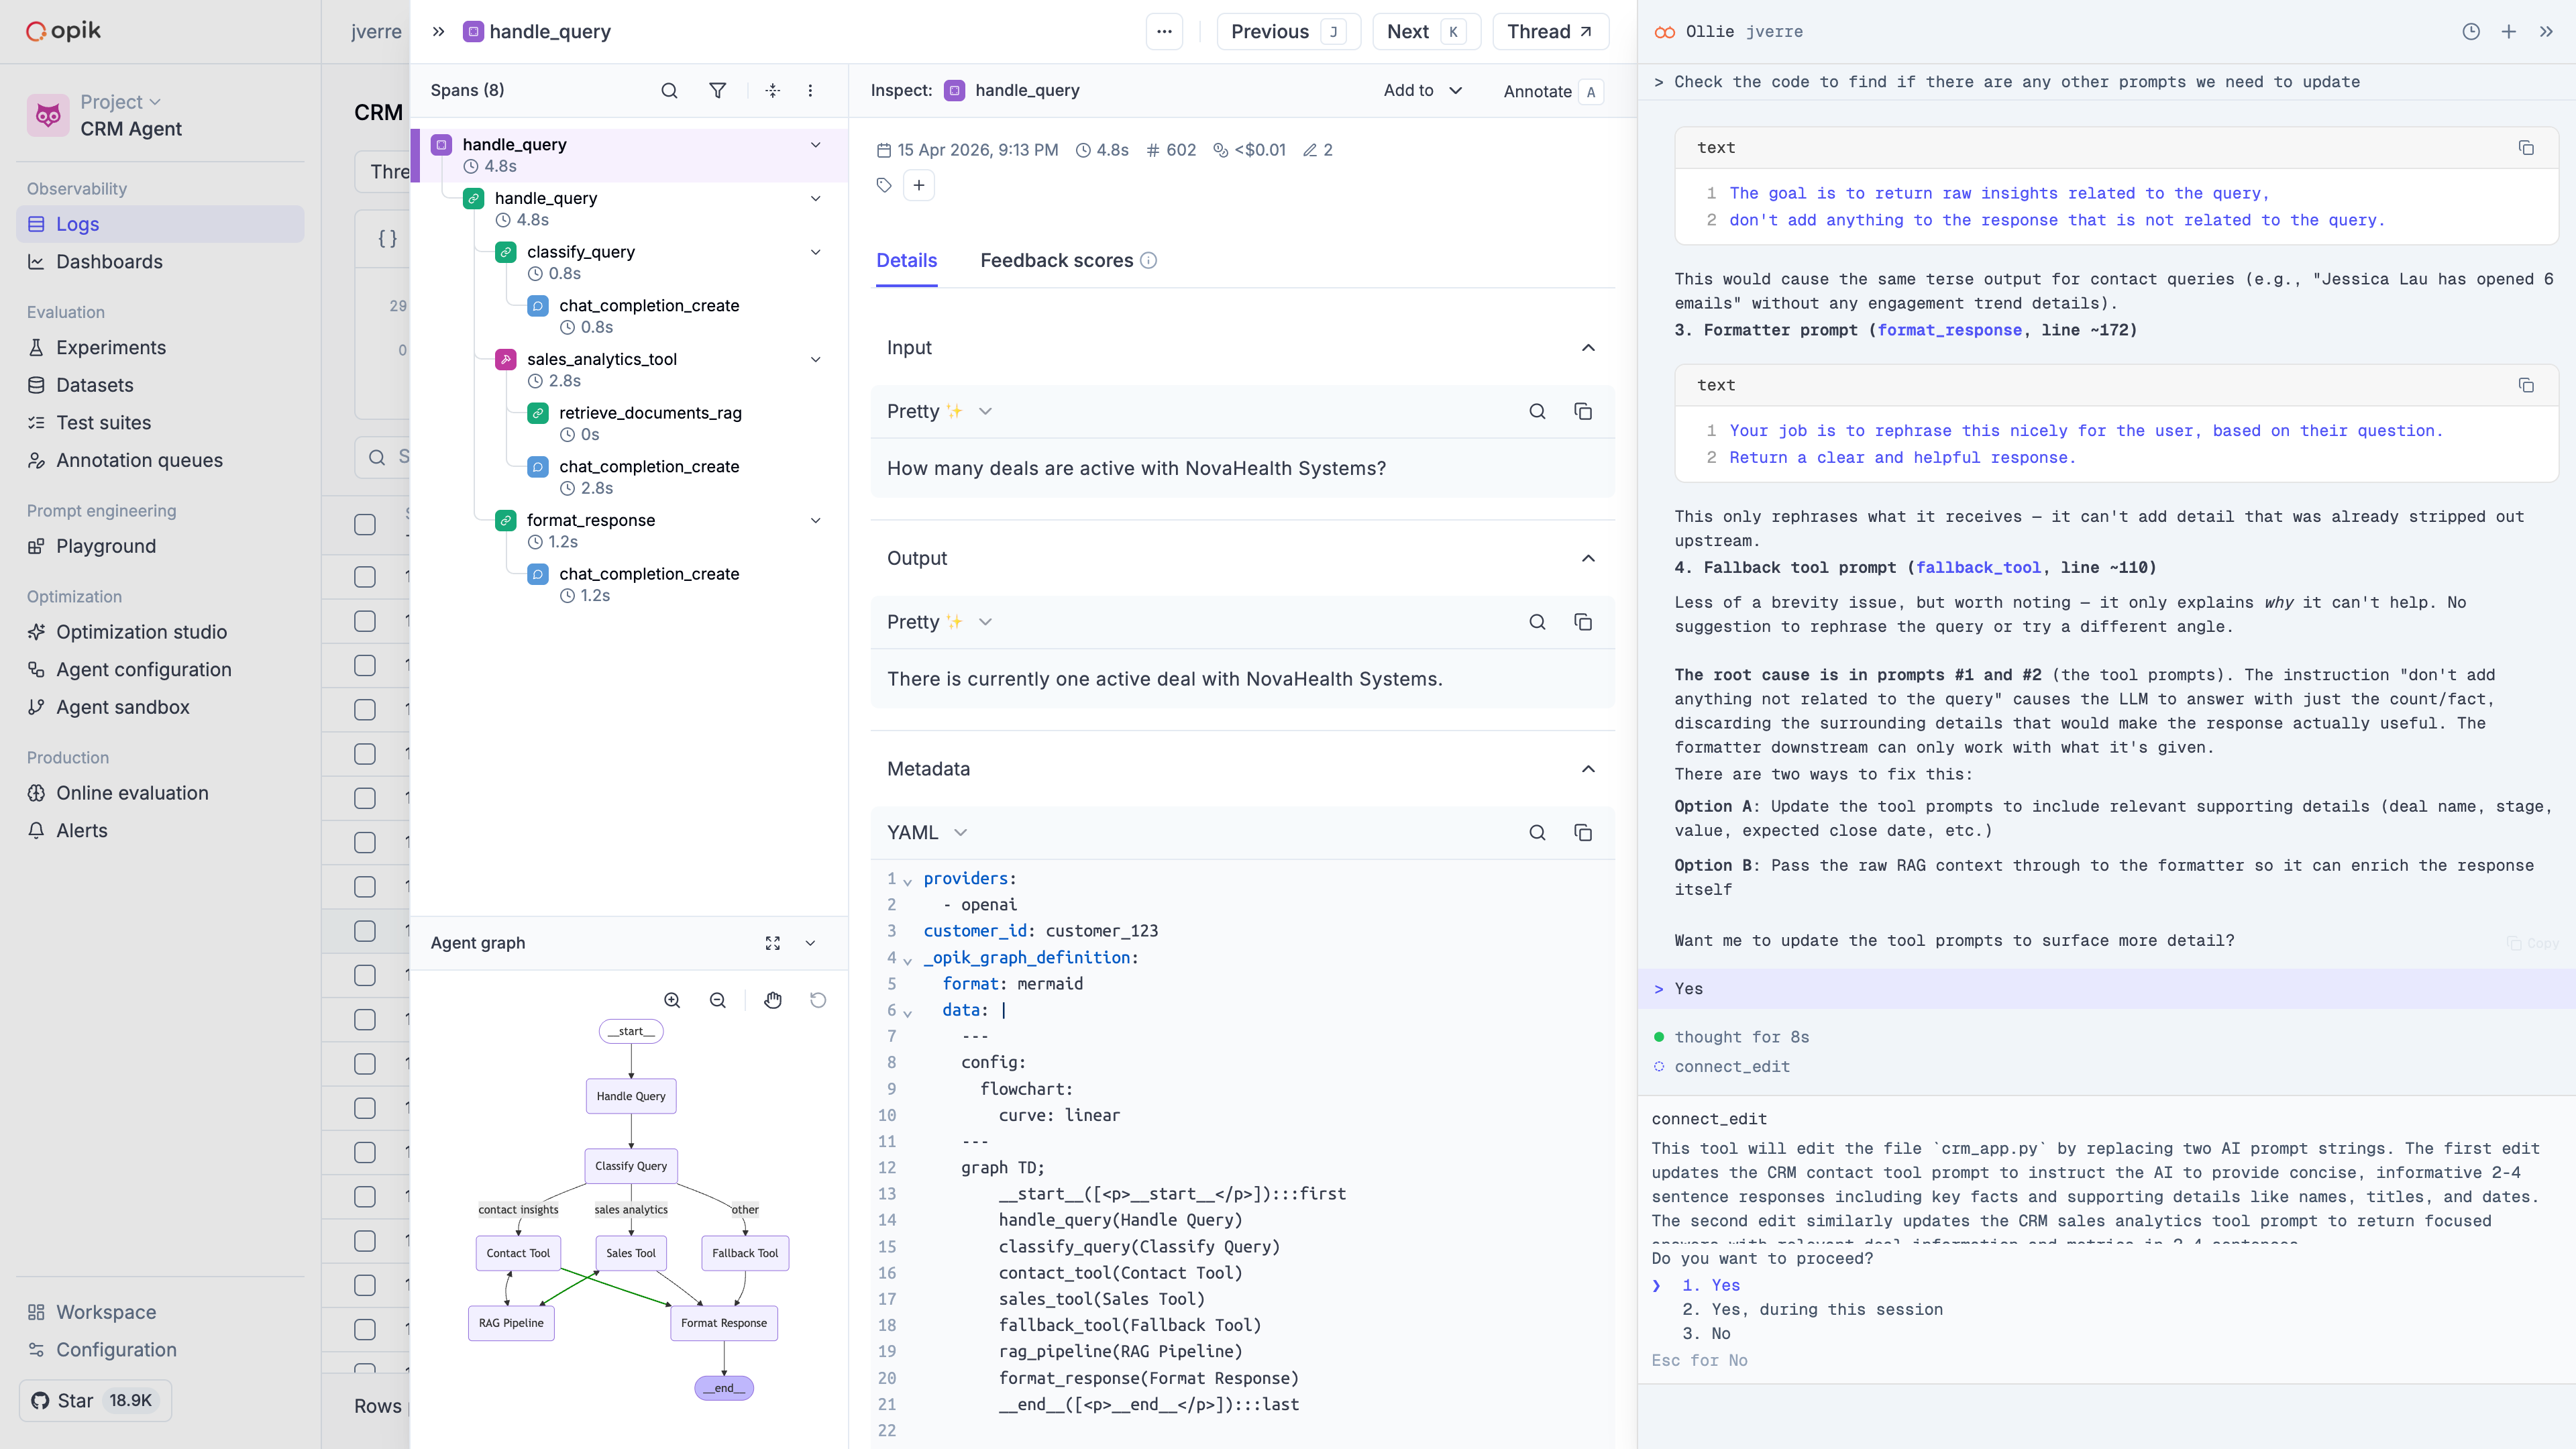The image size is (2576, 1449).
Task: Collapse the Input section
Action: click(1588, 347)
